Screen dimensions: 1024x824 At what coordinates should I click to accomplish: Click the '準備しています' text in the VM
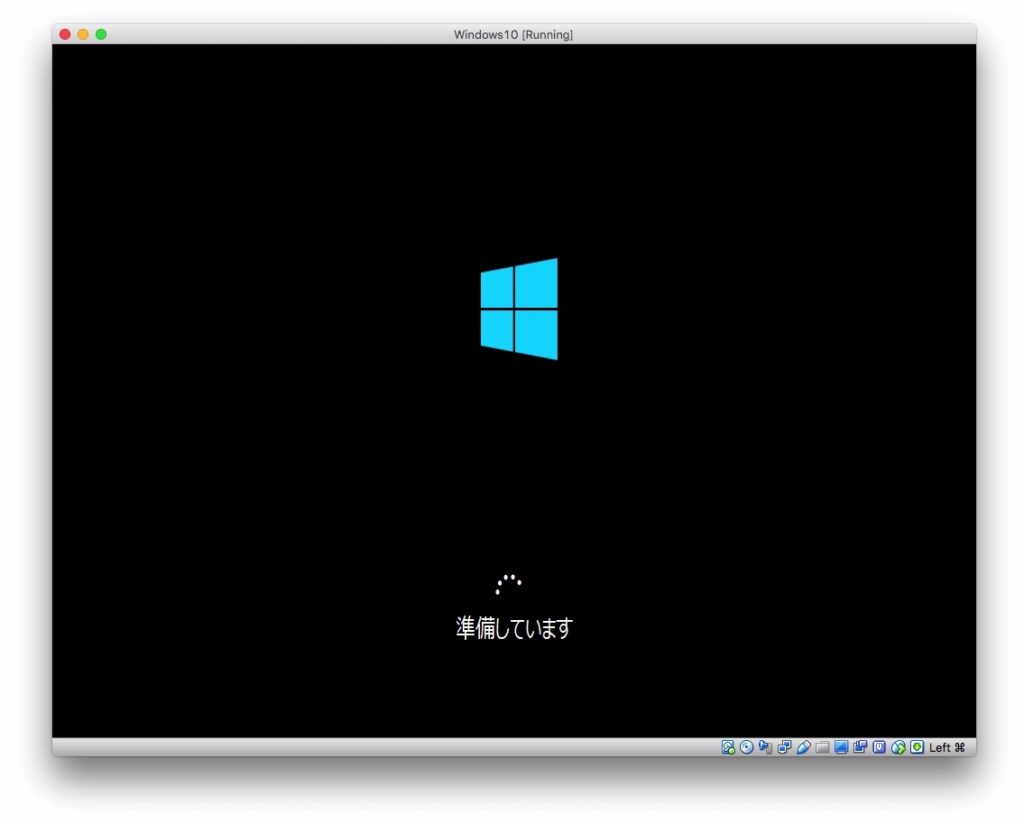(x=514, y=628)
